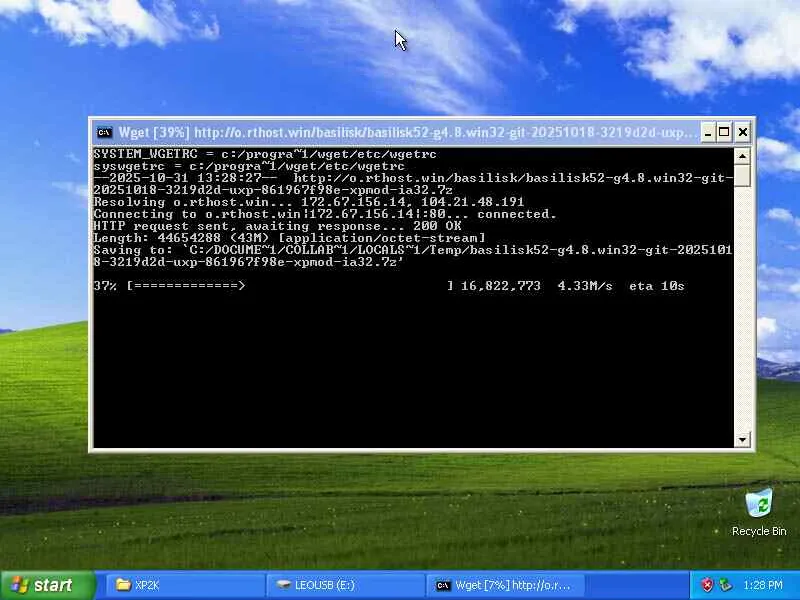Click the 'Connecting to o.rthost.win' line
Screen dimensions: 800x600
point(324,214)
